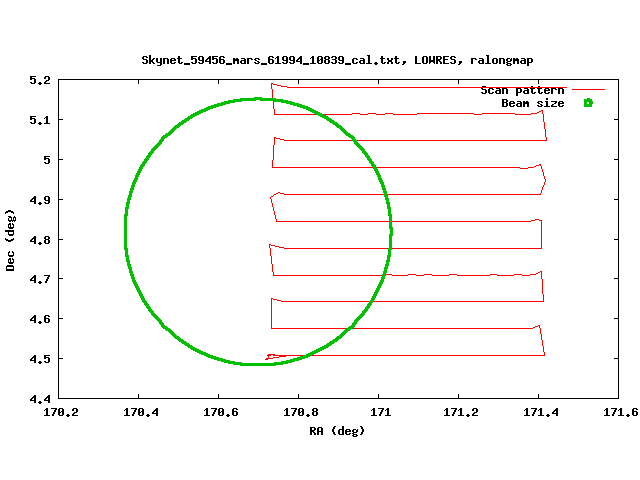Select the 'Scan pattern' legend label

[522, 90]
